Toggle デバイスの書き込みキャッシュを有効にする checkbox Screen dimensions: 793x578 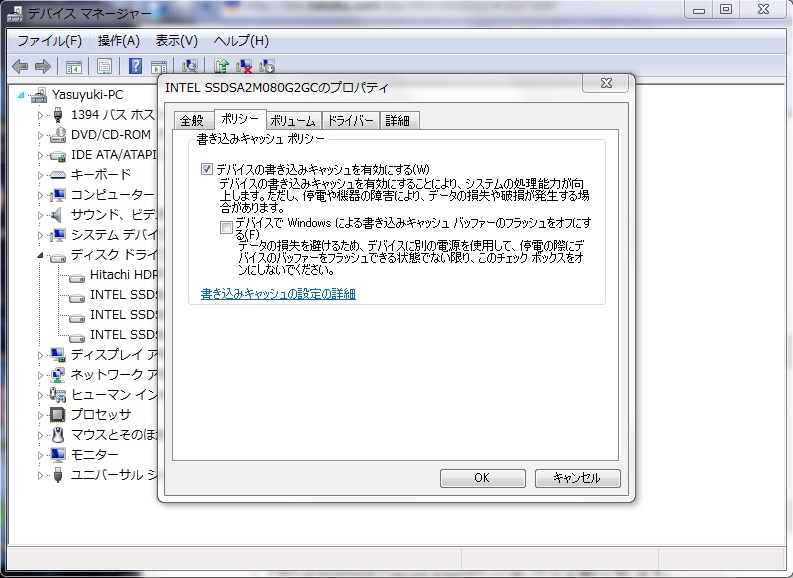206,169
